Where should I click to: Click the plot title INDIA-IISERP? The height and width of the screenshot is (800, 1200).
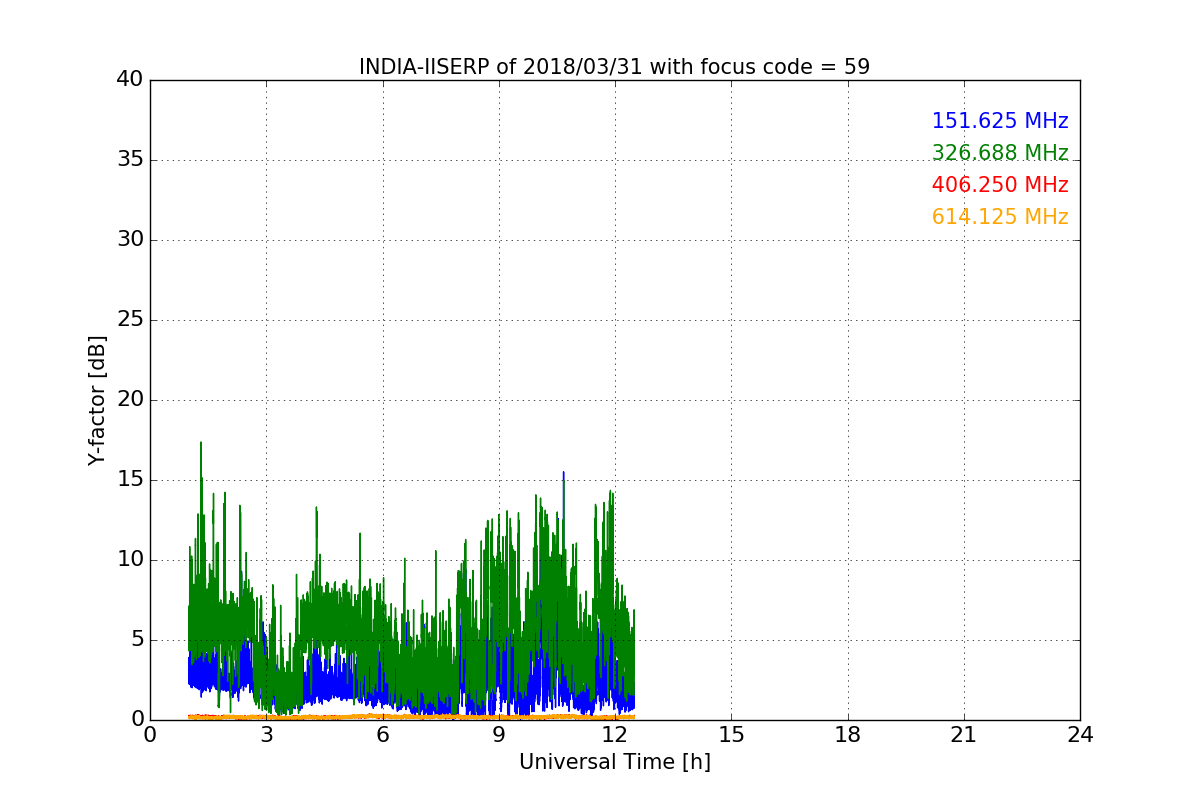tap(614, 67)
